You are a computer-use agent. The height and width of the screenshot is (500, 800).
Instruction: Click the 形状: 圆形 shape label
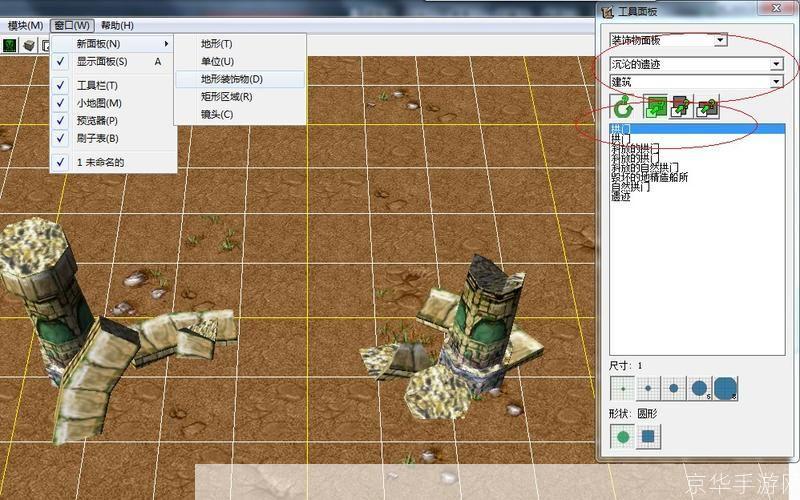[633, 413]
